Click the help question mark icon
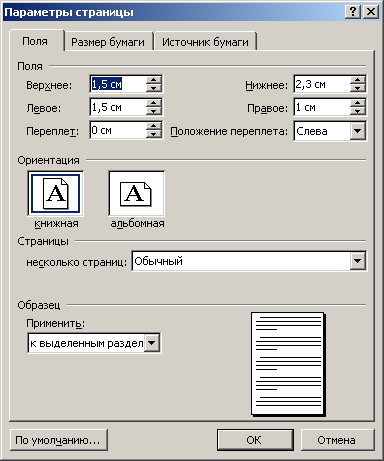This screenshot has height=461, width=384. coord(353,12)
